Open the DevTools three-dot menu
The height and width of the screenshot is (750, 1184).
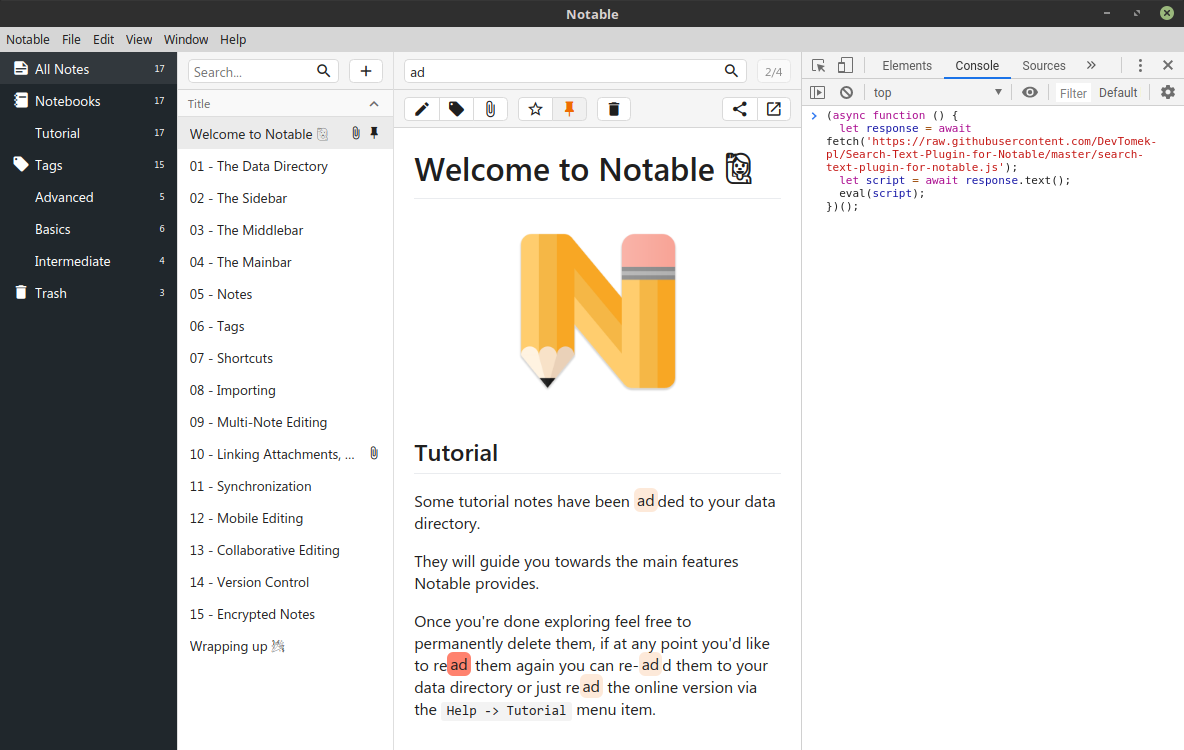pos(1140,66)
